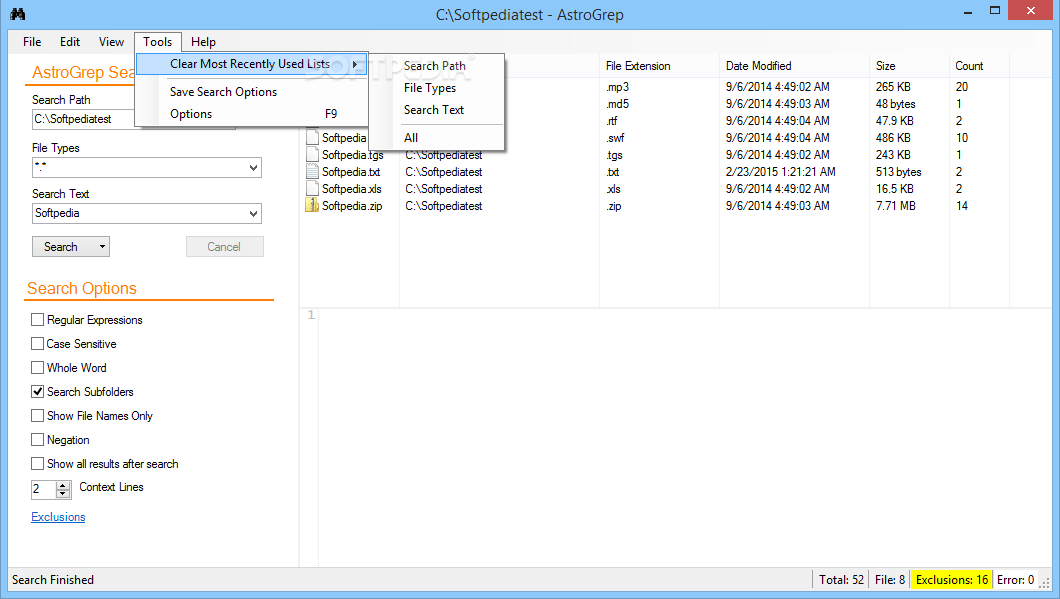This screenshot has height=599, width=1060.
Task: Close the open Tools menu
Action: (x=158, y=42)
